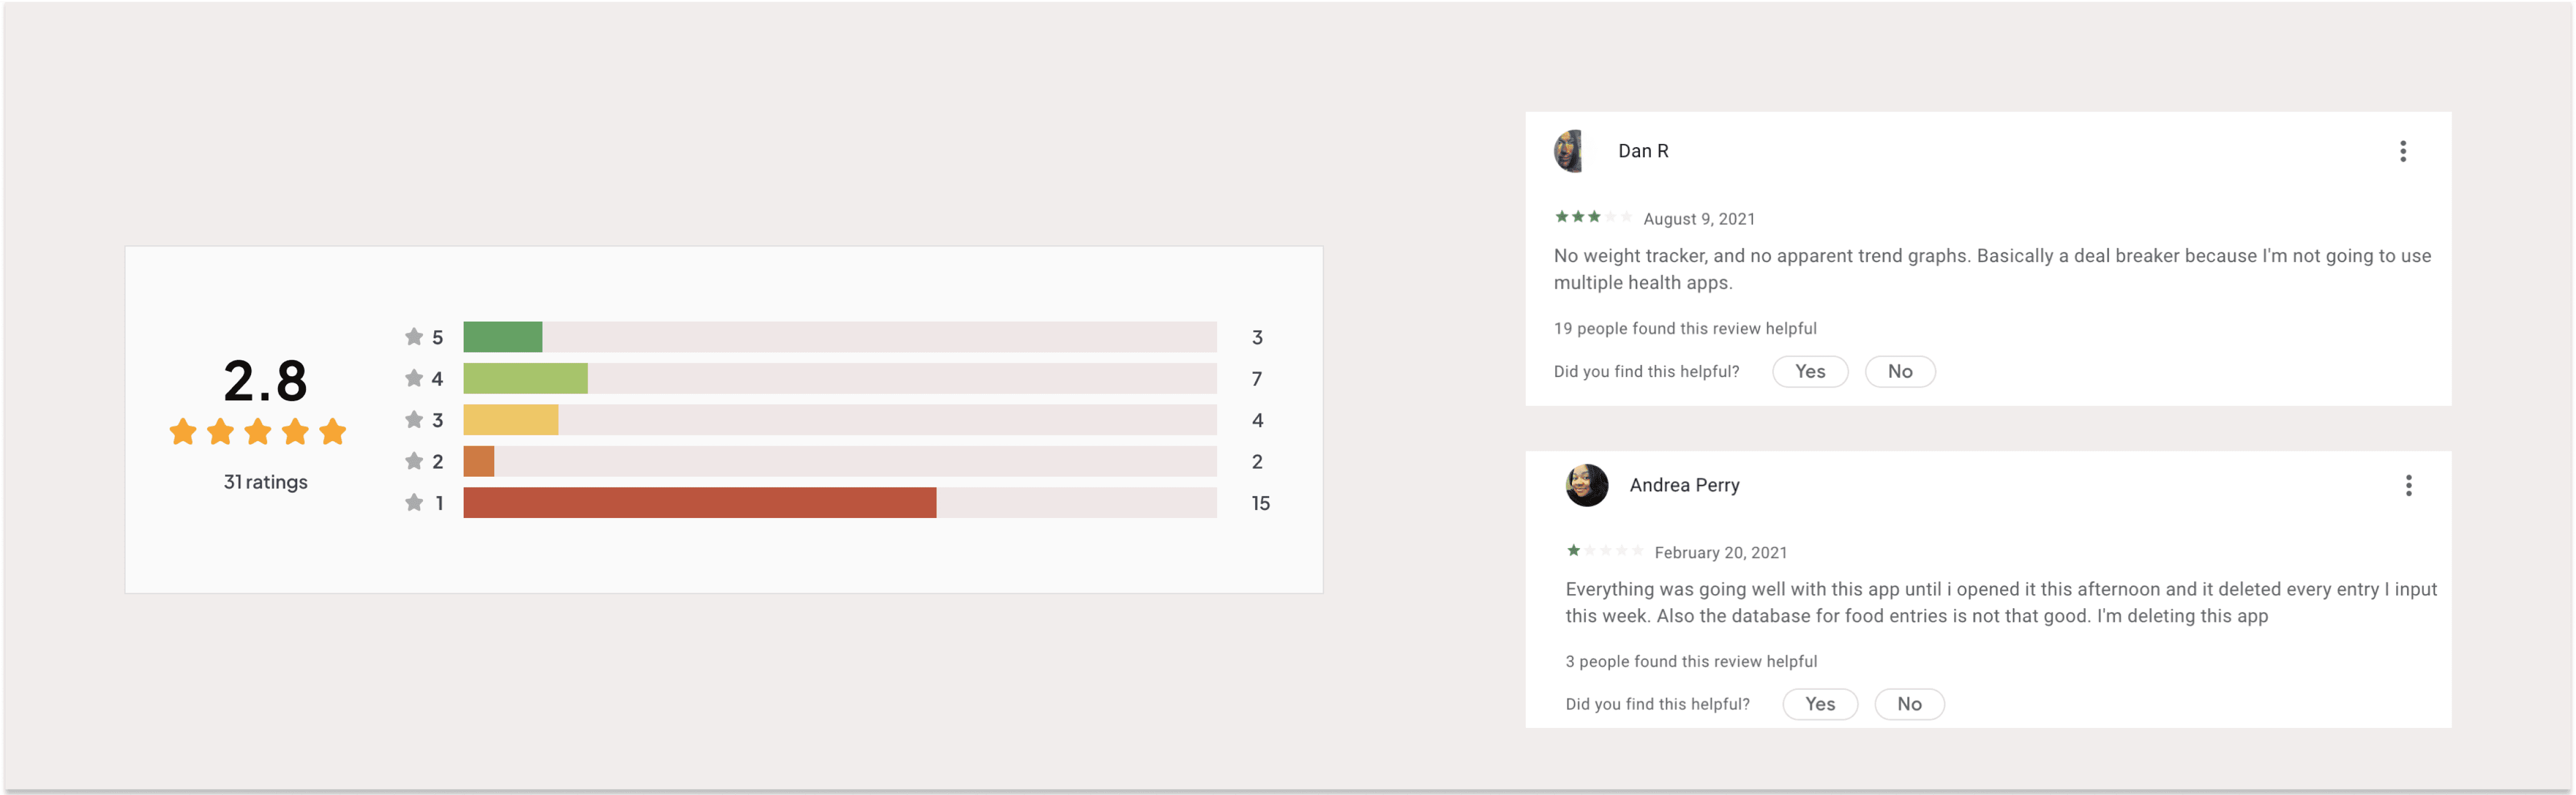Screen dimensions: 2576x795
Task: Mark Dan R's review as helpful with Yes
Action: pos(1809,371)
